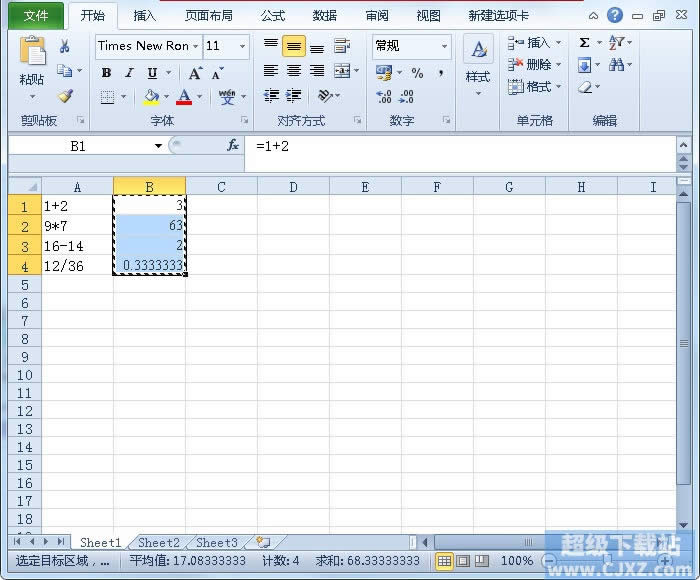Image resolution: width=700 pixels, height=580 pixels.
Task: Open the Excel help question mark
Action: click(x=615, y=16)
